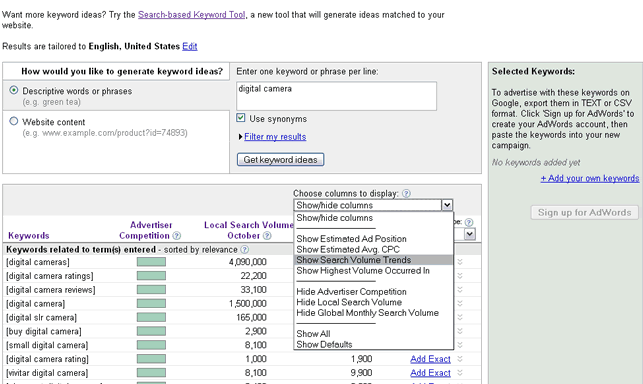Click volume value 165,000
643x384 pixels.
[x=251, y=318]
